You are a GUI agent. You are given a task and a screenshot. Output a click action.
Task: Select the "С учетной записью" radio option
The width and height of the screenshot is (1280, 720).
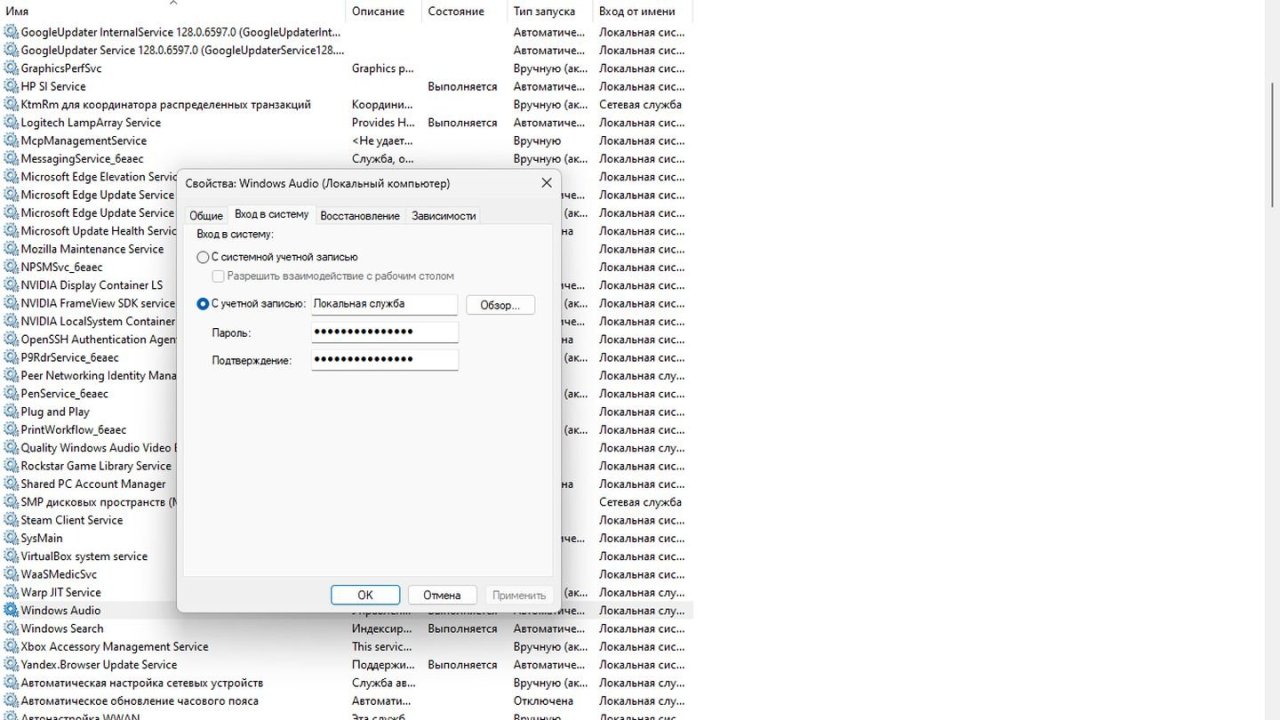pos(203,304)
